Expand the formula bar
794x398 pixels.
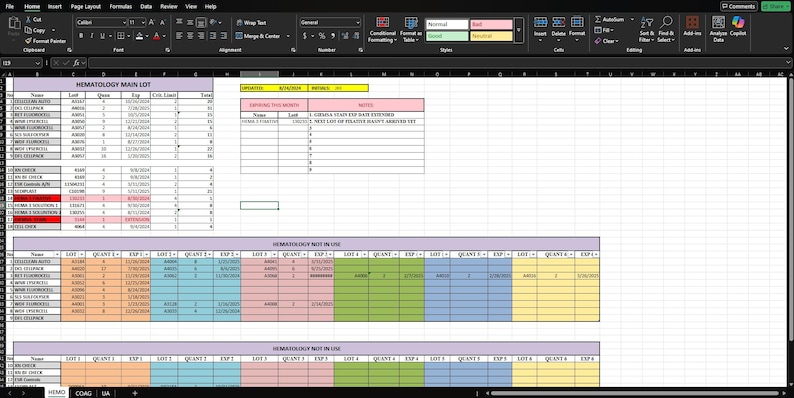tap(788, 63)
